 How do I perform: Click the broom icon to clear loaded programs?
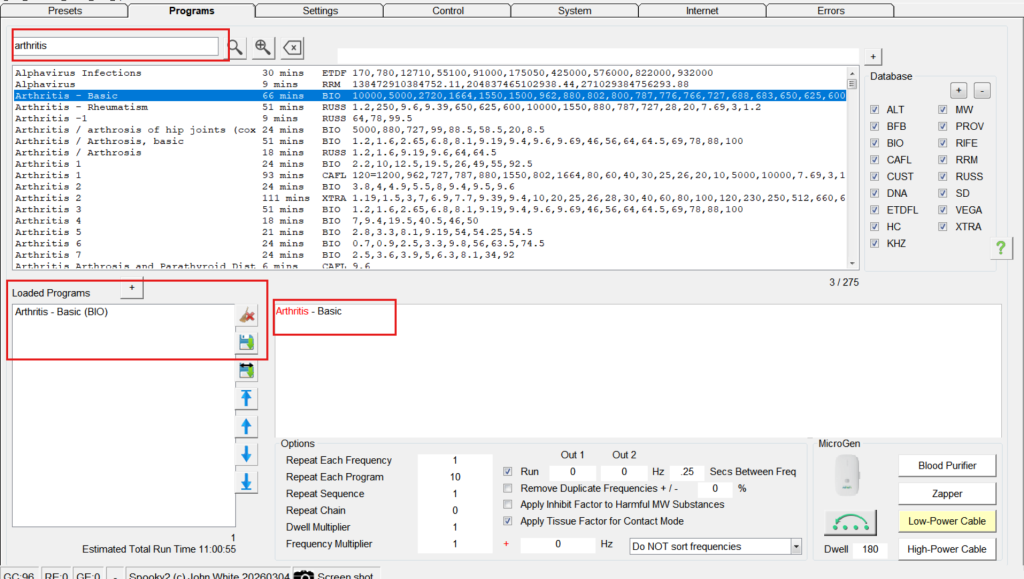(x=246, y=315)
